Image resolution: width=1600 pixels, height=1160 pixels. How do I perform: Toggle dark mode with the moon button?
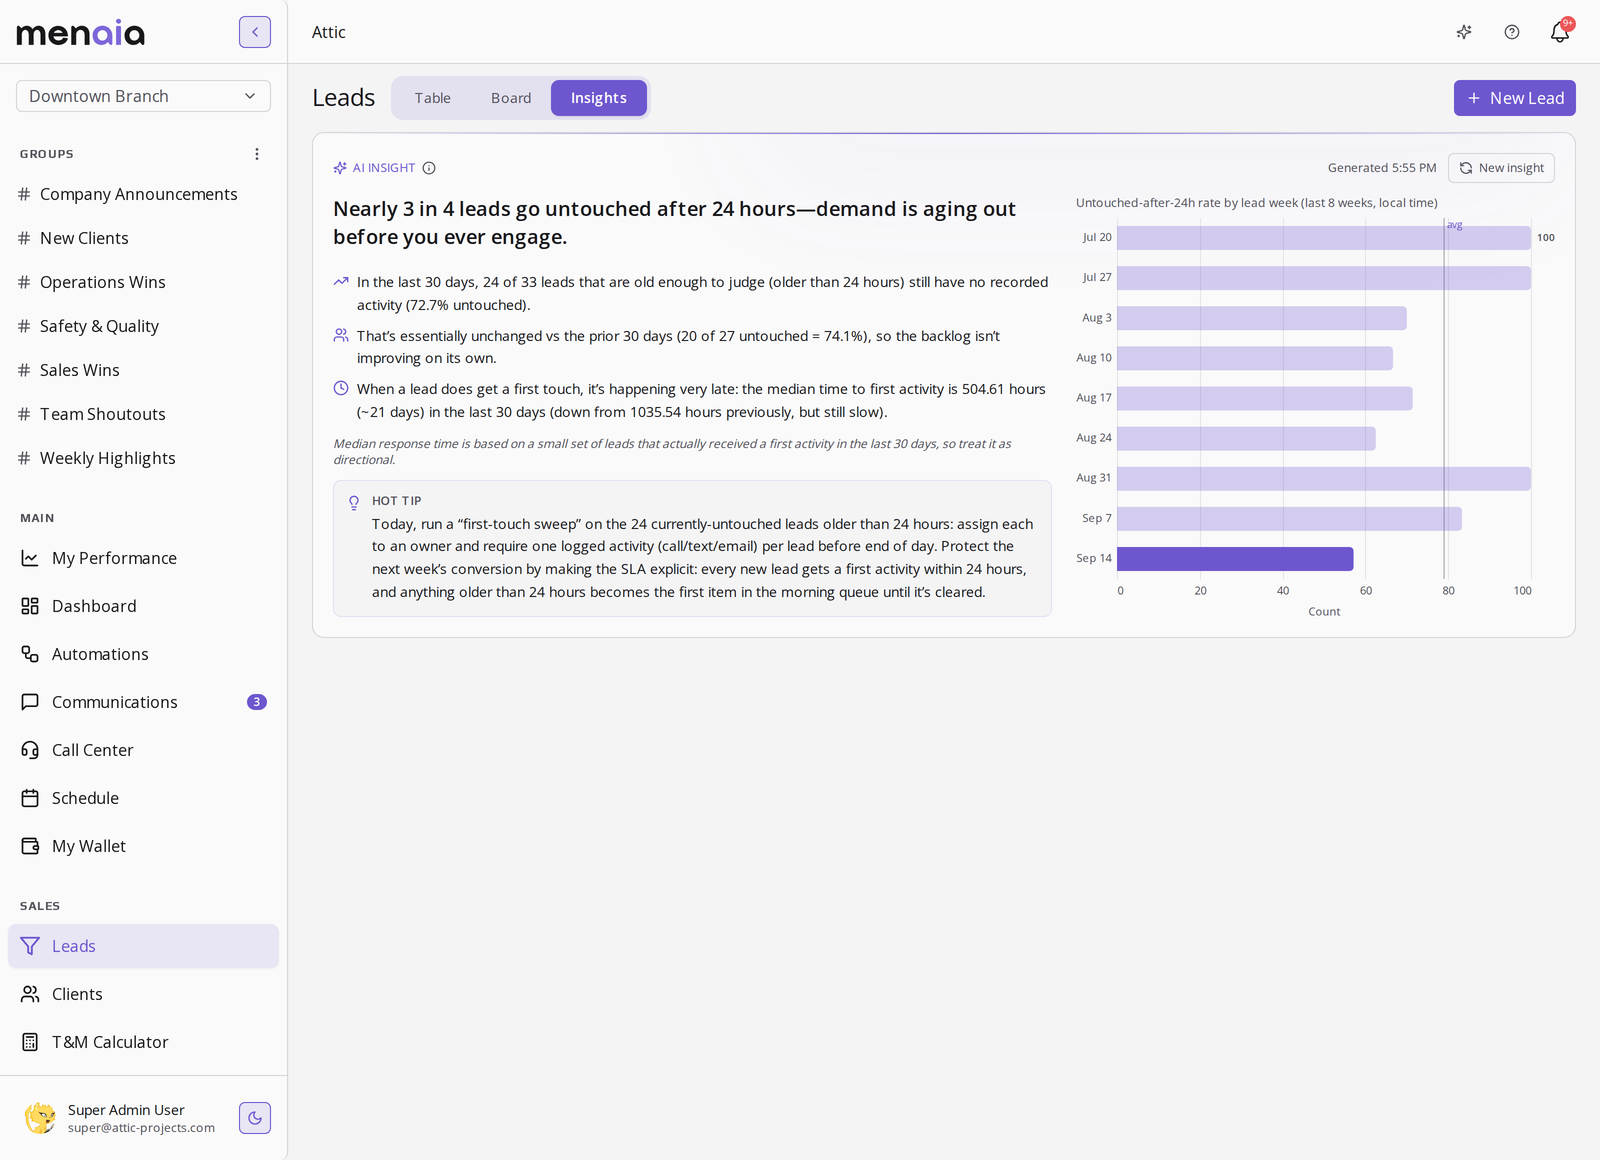(255, 1118)
